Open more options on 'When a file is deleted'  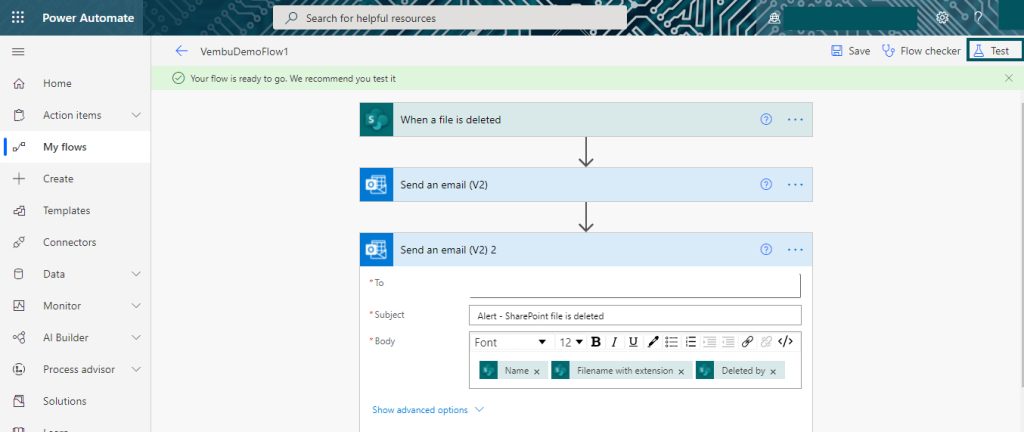point(795,119)
